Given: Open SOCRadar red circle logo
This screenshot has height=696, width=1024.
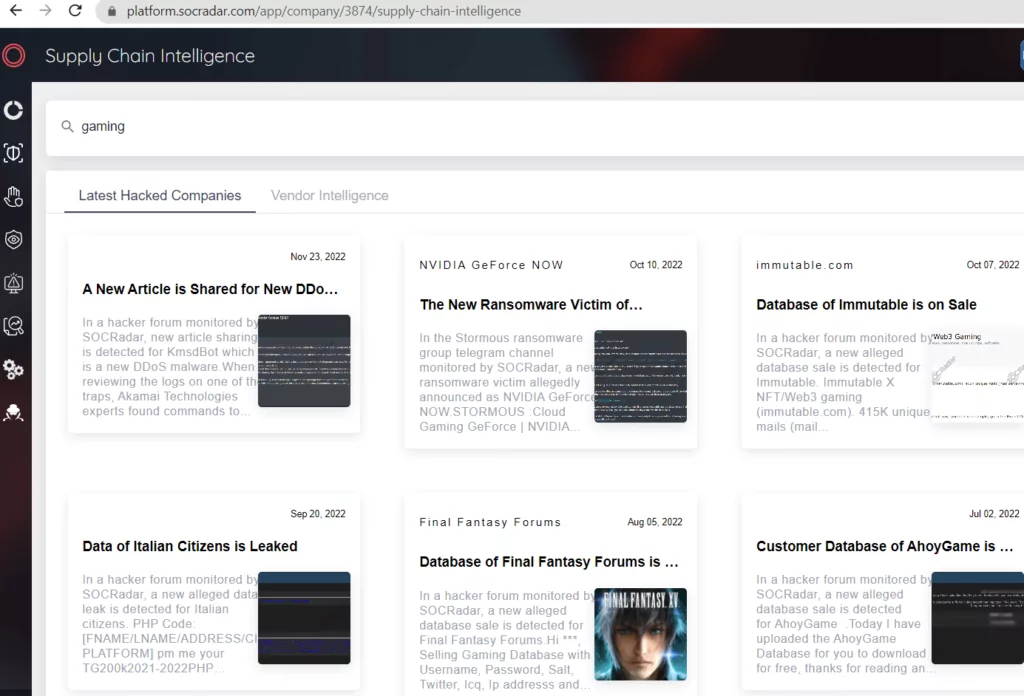Looking at the screenshot, I should [x=14, y=55].
